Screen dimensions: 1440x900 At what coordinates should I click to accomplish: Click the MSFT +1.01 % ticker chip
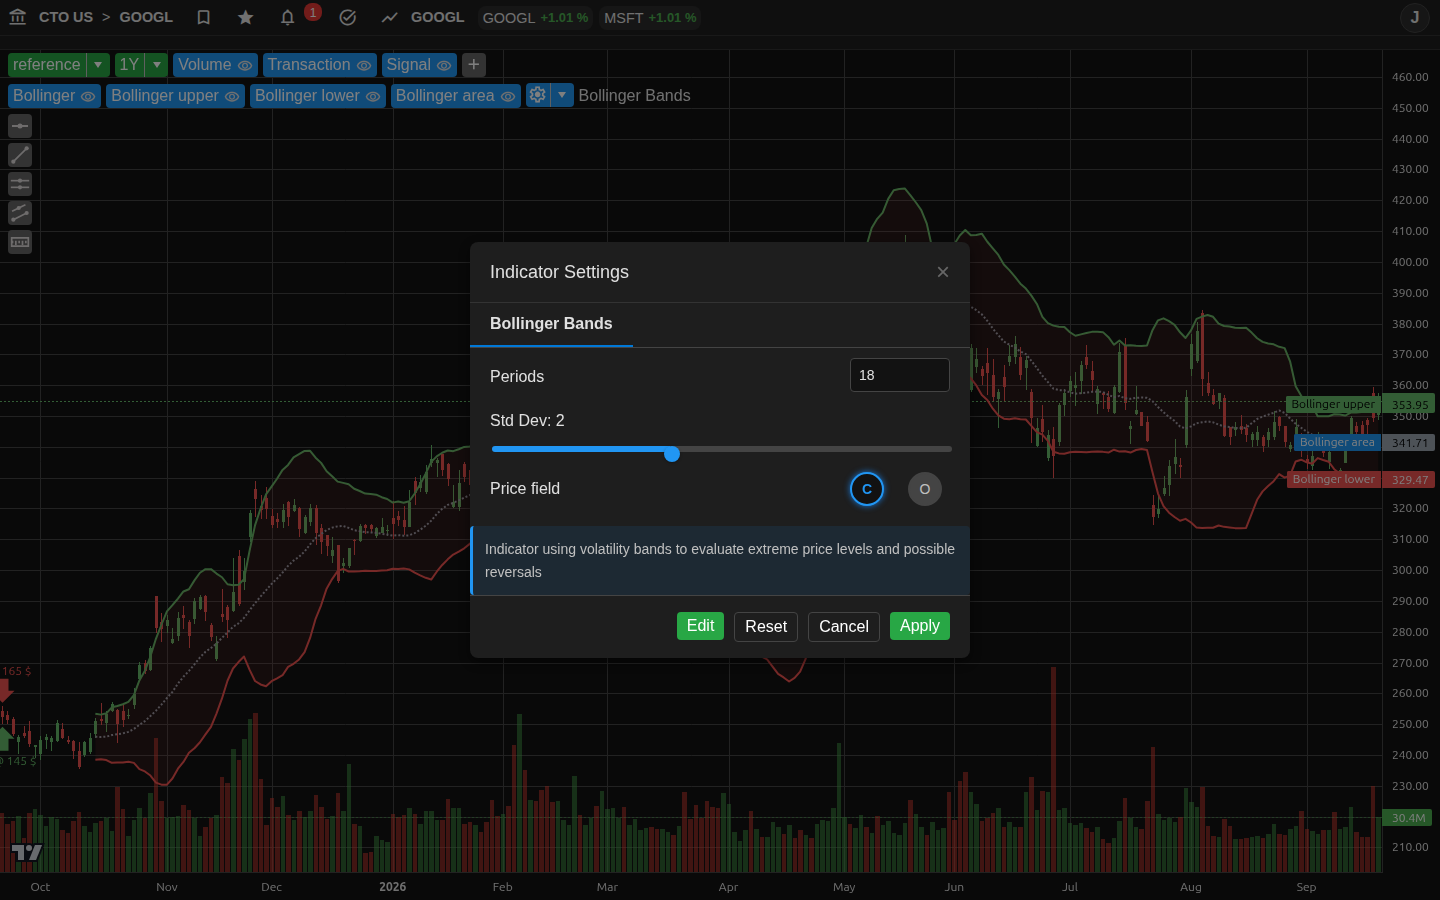(650, 18)
